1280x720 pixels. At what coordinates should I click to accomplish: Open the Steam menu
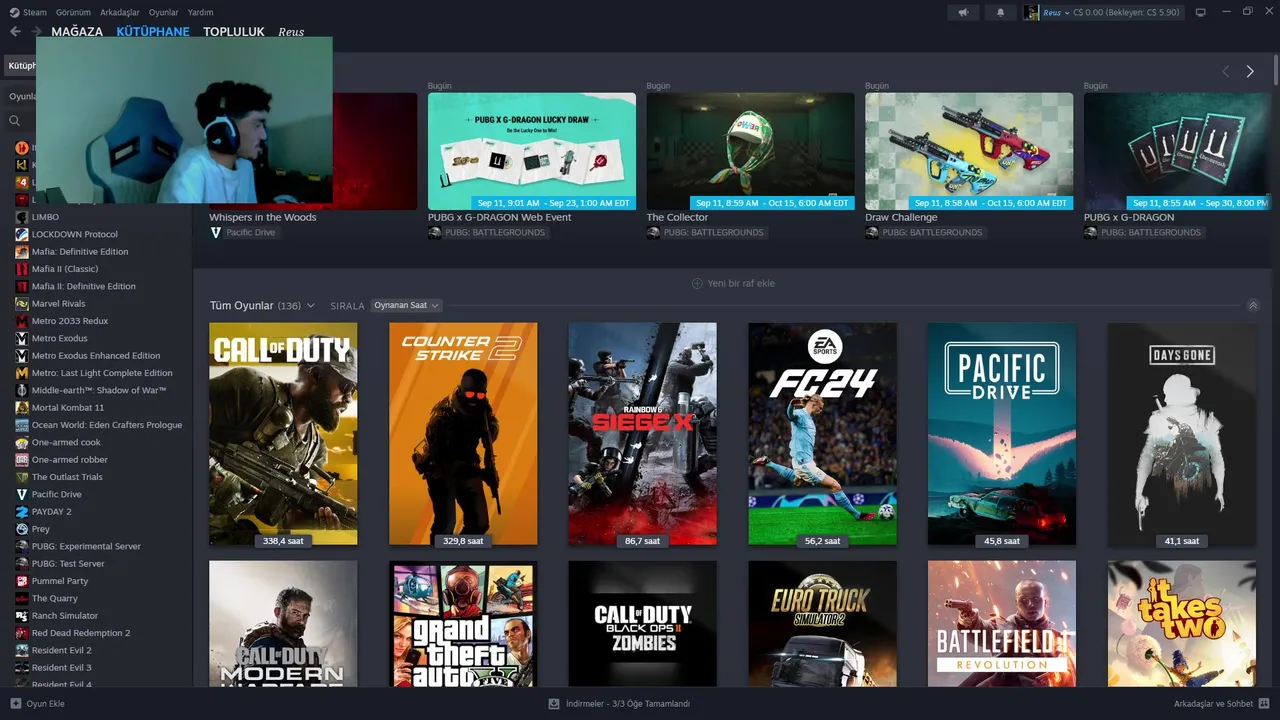point(35,12)
